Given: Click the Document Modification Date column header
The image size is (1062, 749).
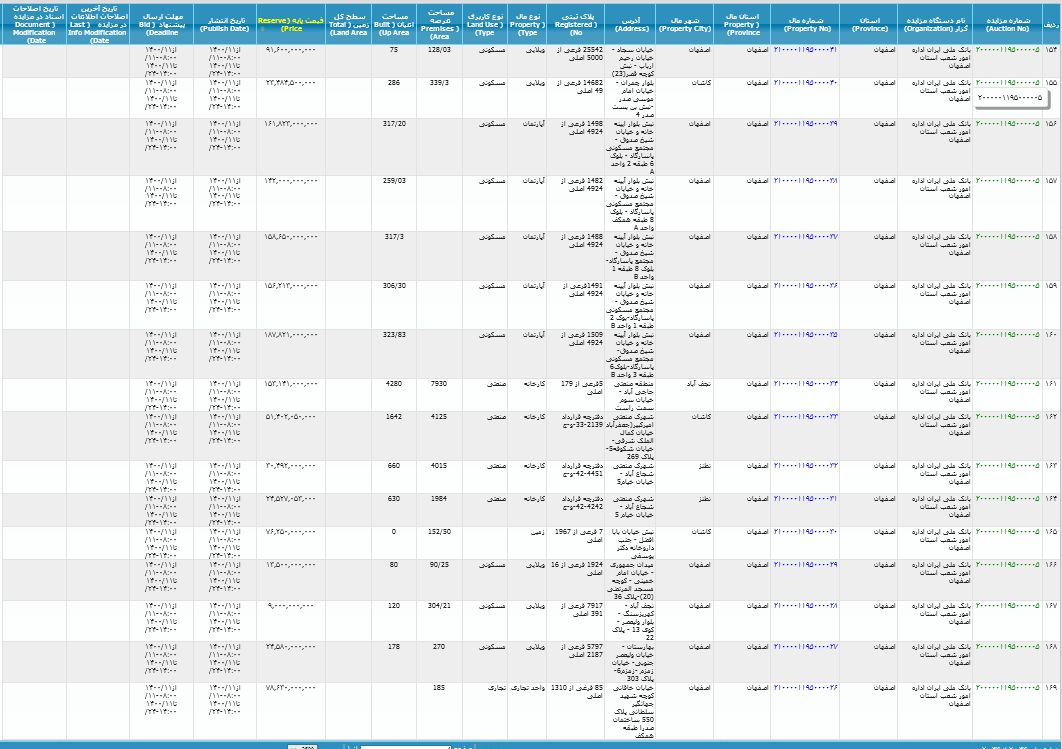Looking at the screenshot, I should 37,24.
